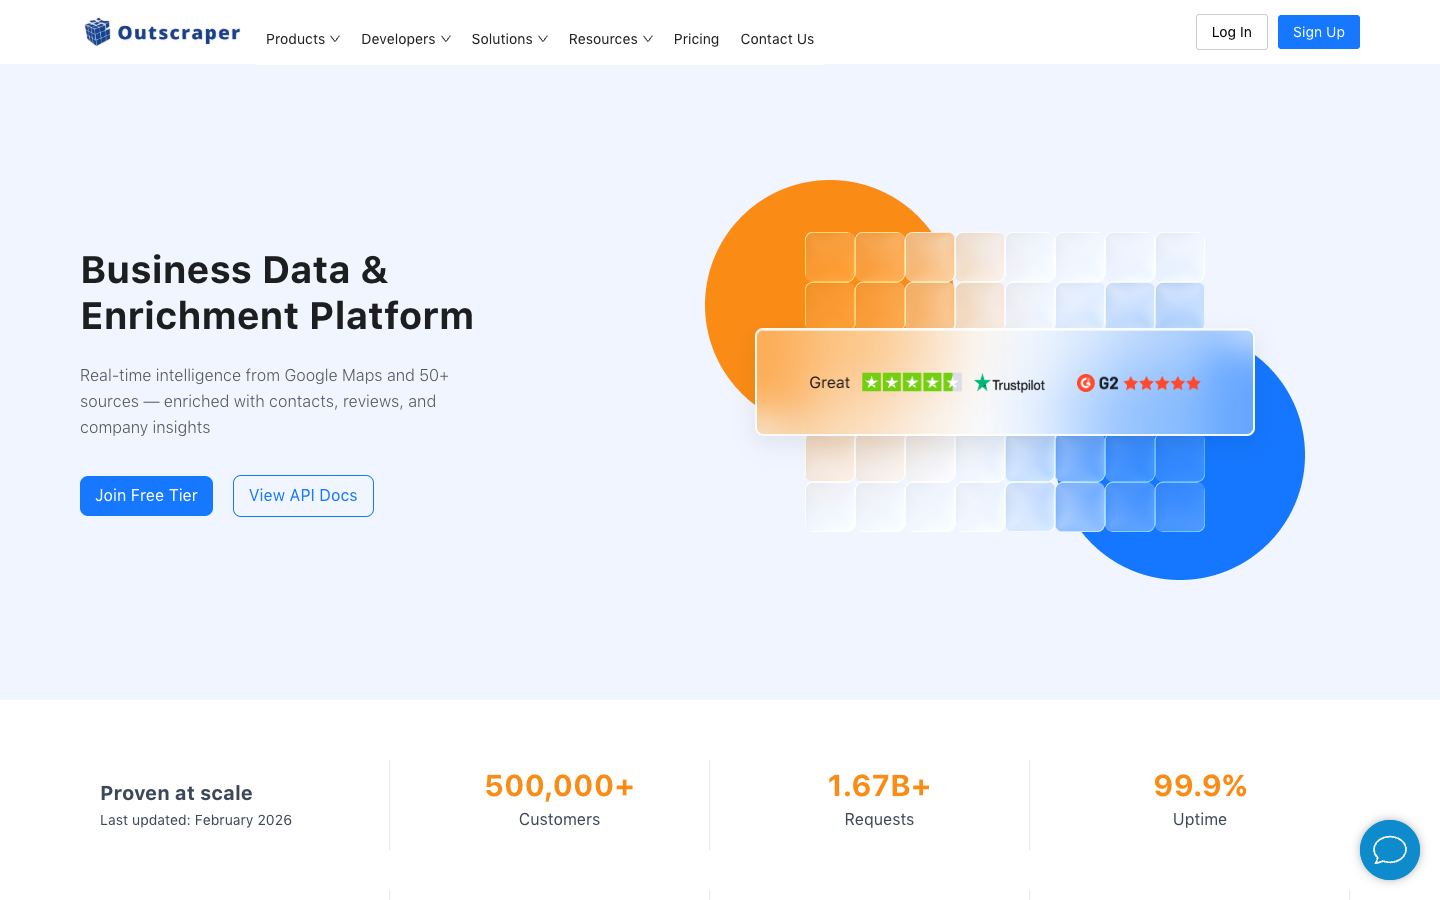
Task: Click "Last updated: February 2026" text
Action: pyautogui.click(x=196, y=820)
